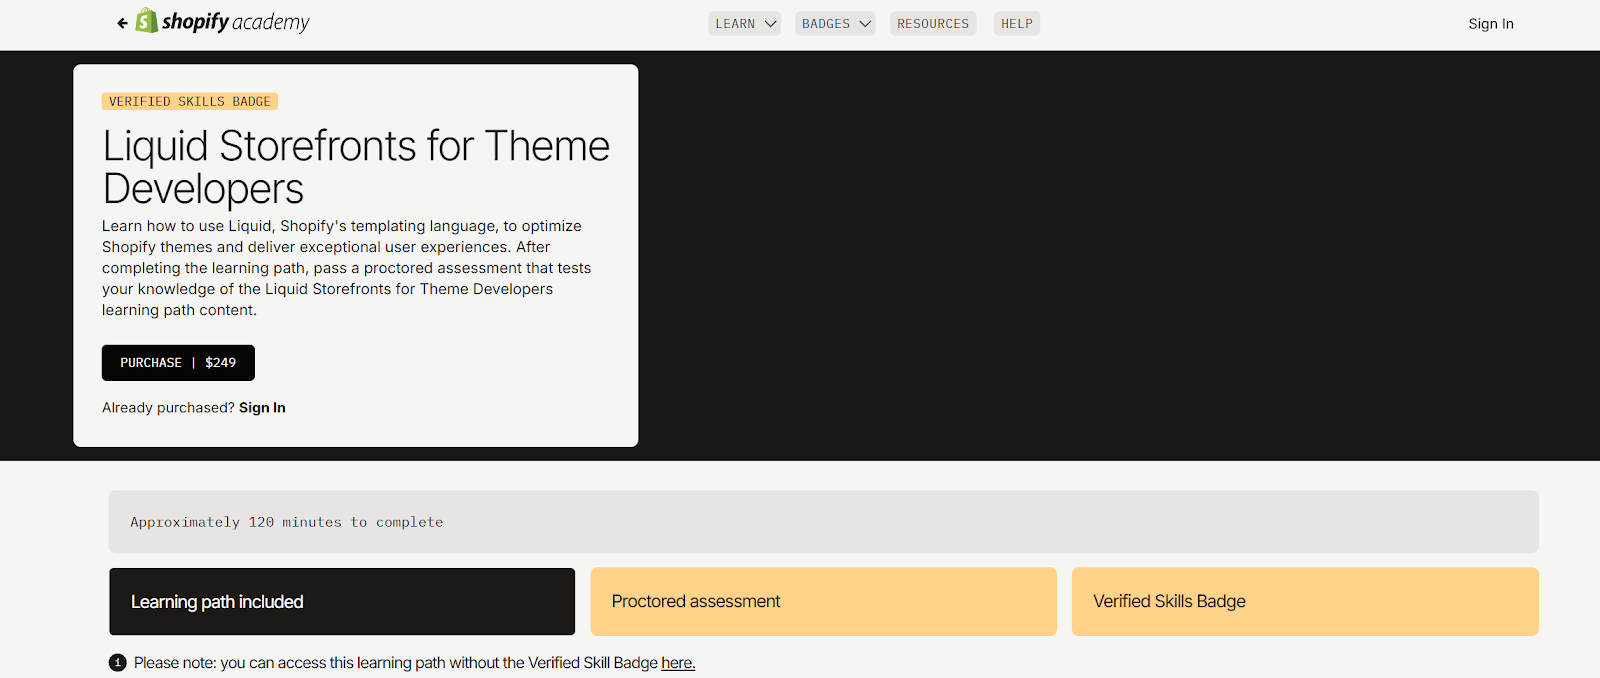The image size is (1600, 678).
Task: Click the Shopify bag logo icon
Action: click(147, 21)
